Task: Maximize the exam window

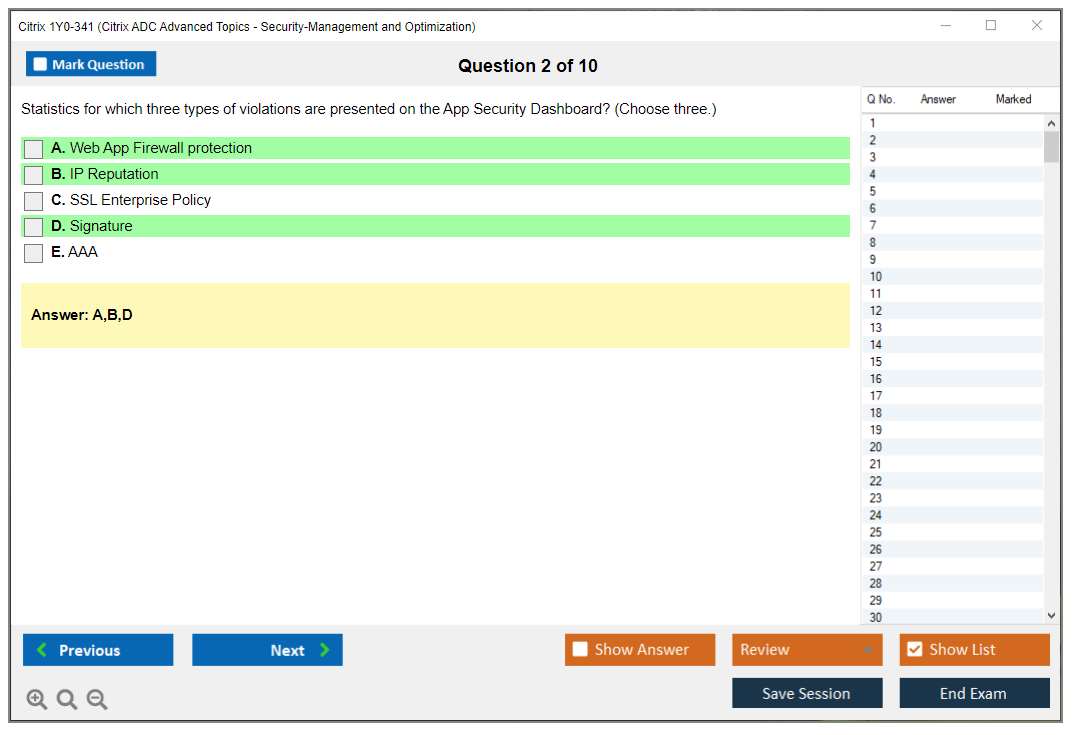Action: click(991, 26)
